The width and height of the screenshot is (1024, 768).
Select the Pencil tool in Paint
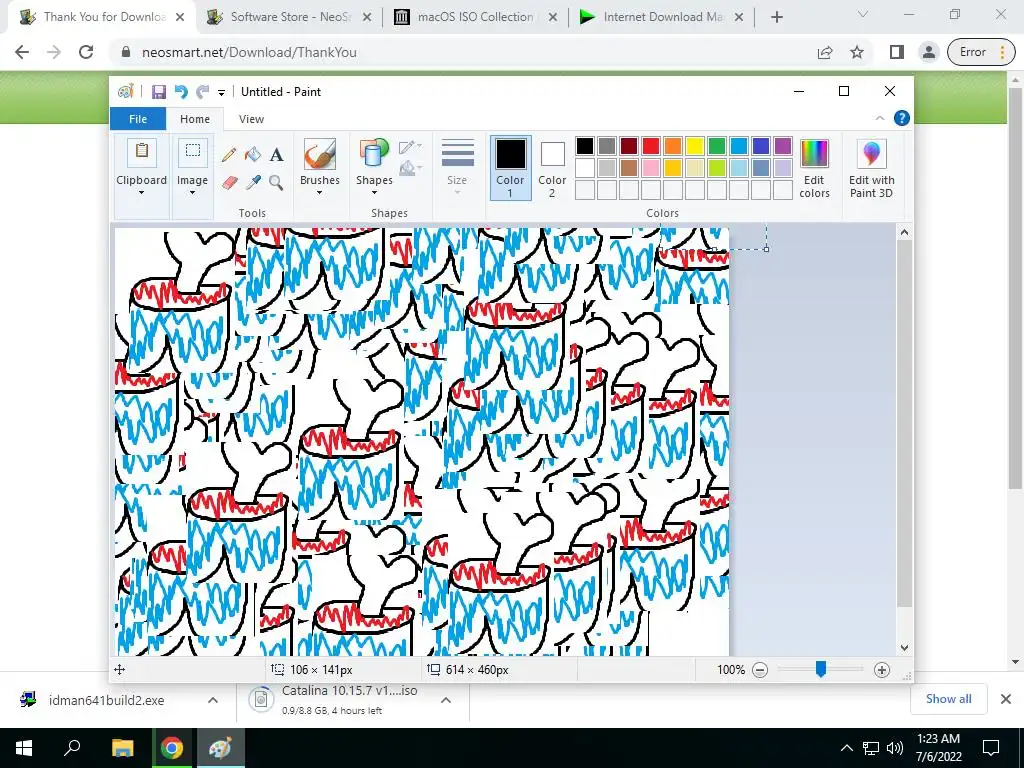229,155
